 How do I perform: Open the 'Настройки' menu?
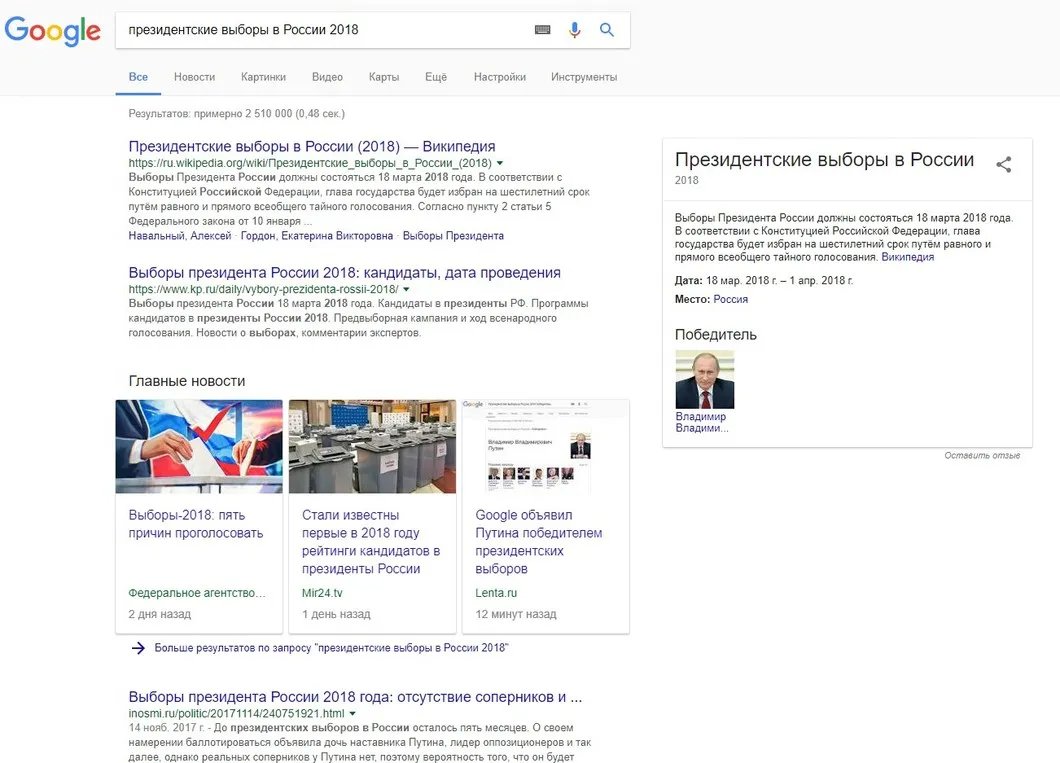click(499, 77)
